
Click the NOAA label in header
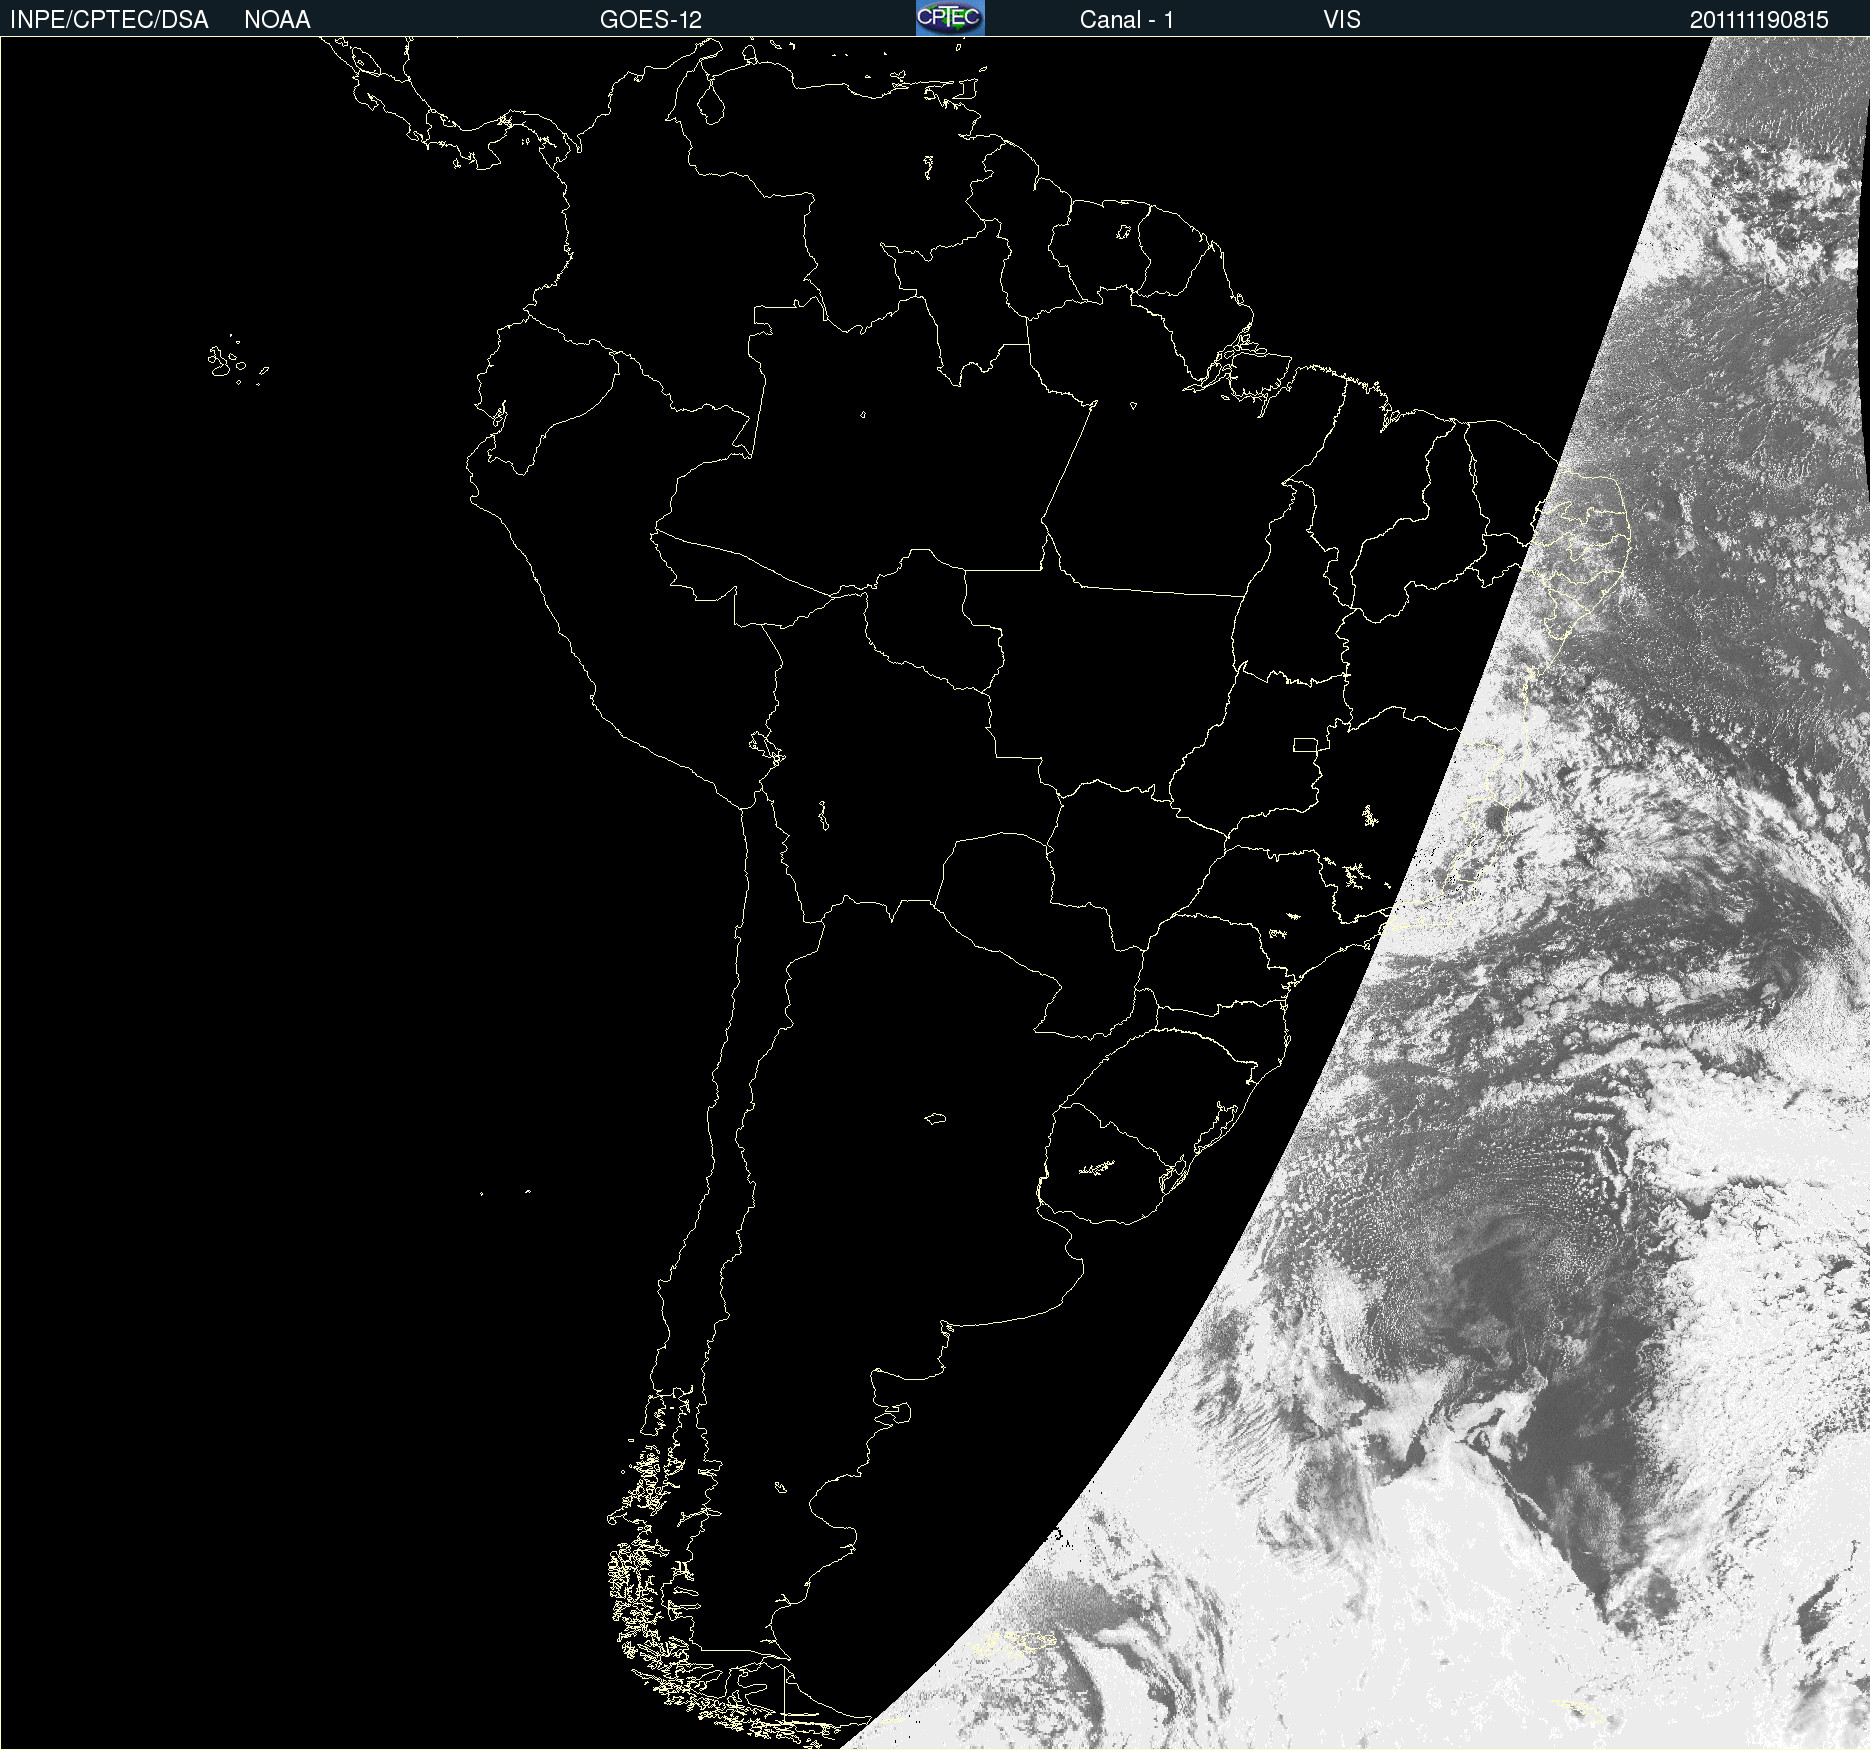(x=277, y=20)
